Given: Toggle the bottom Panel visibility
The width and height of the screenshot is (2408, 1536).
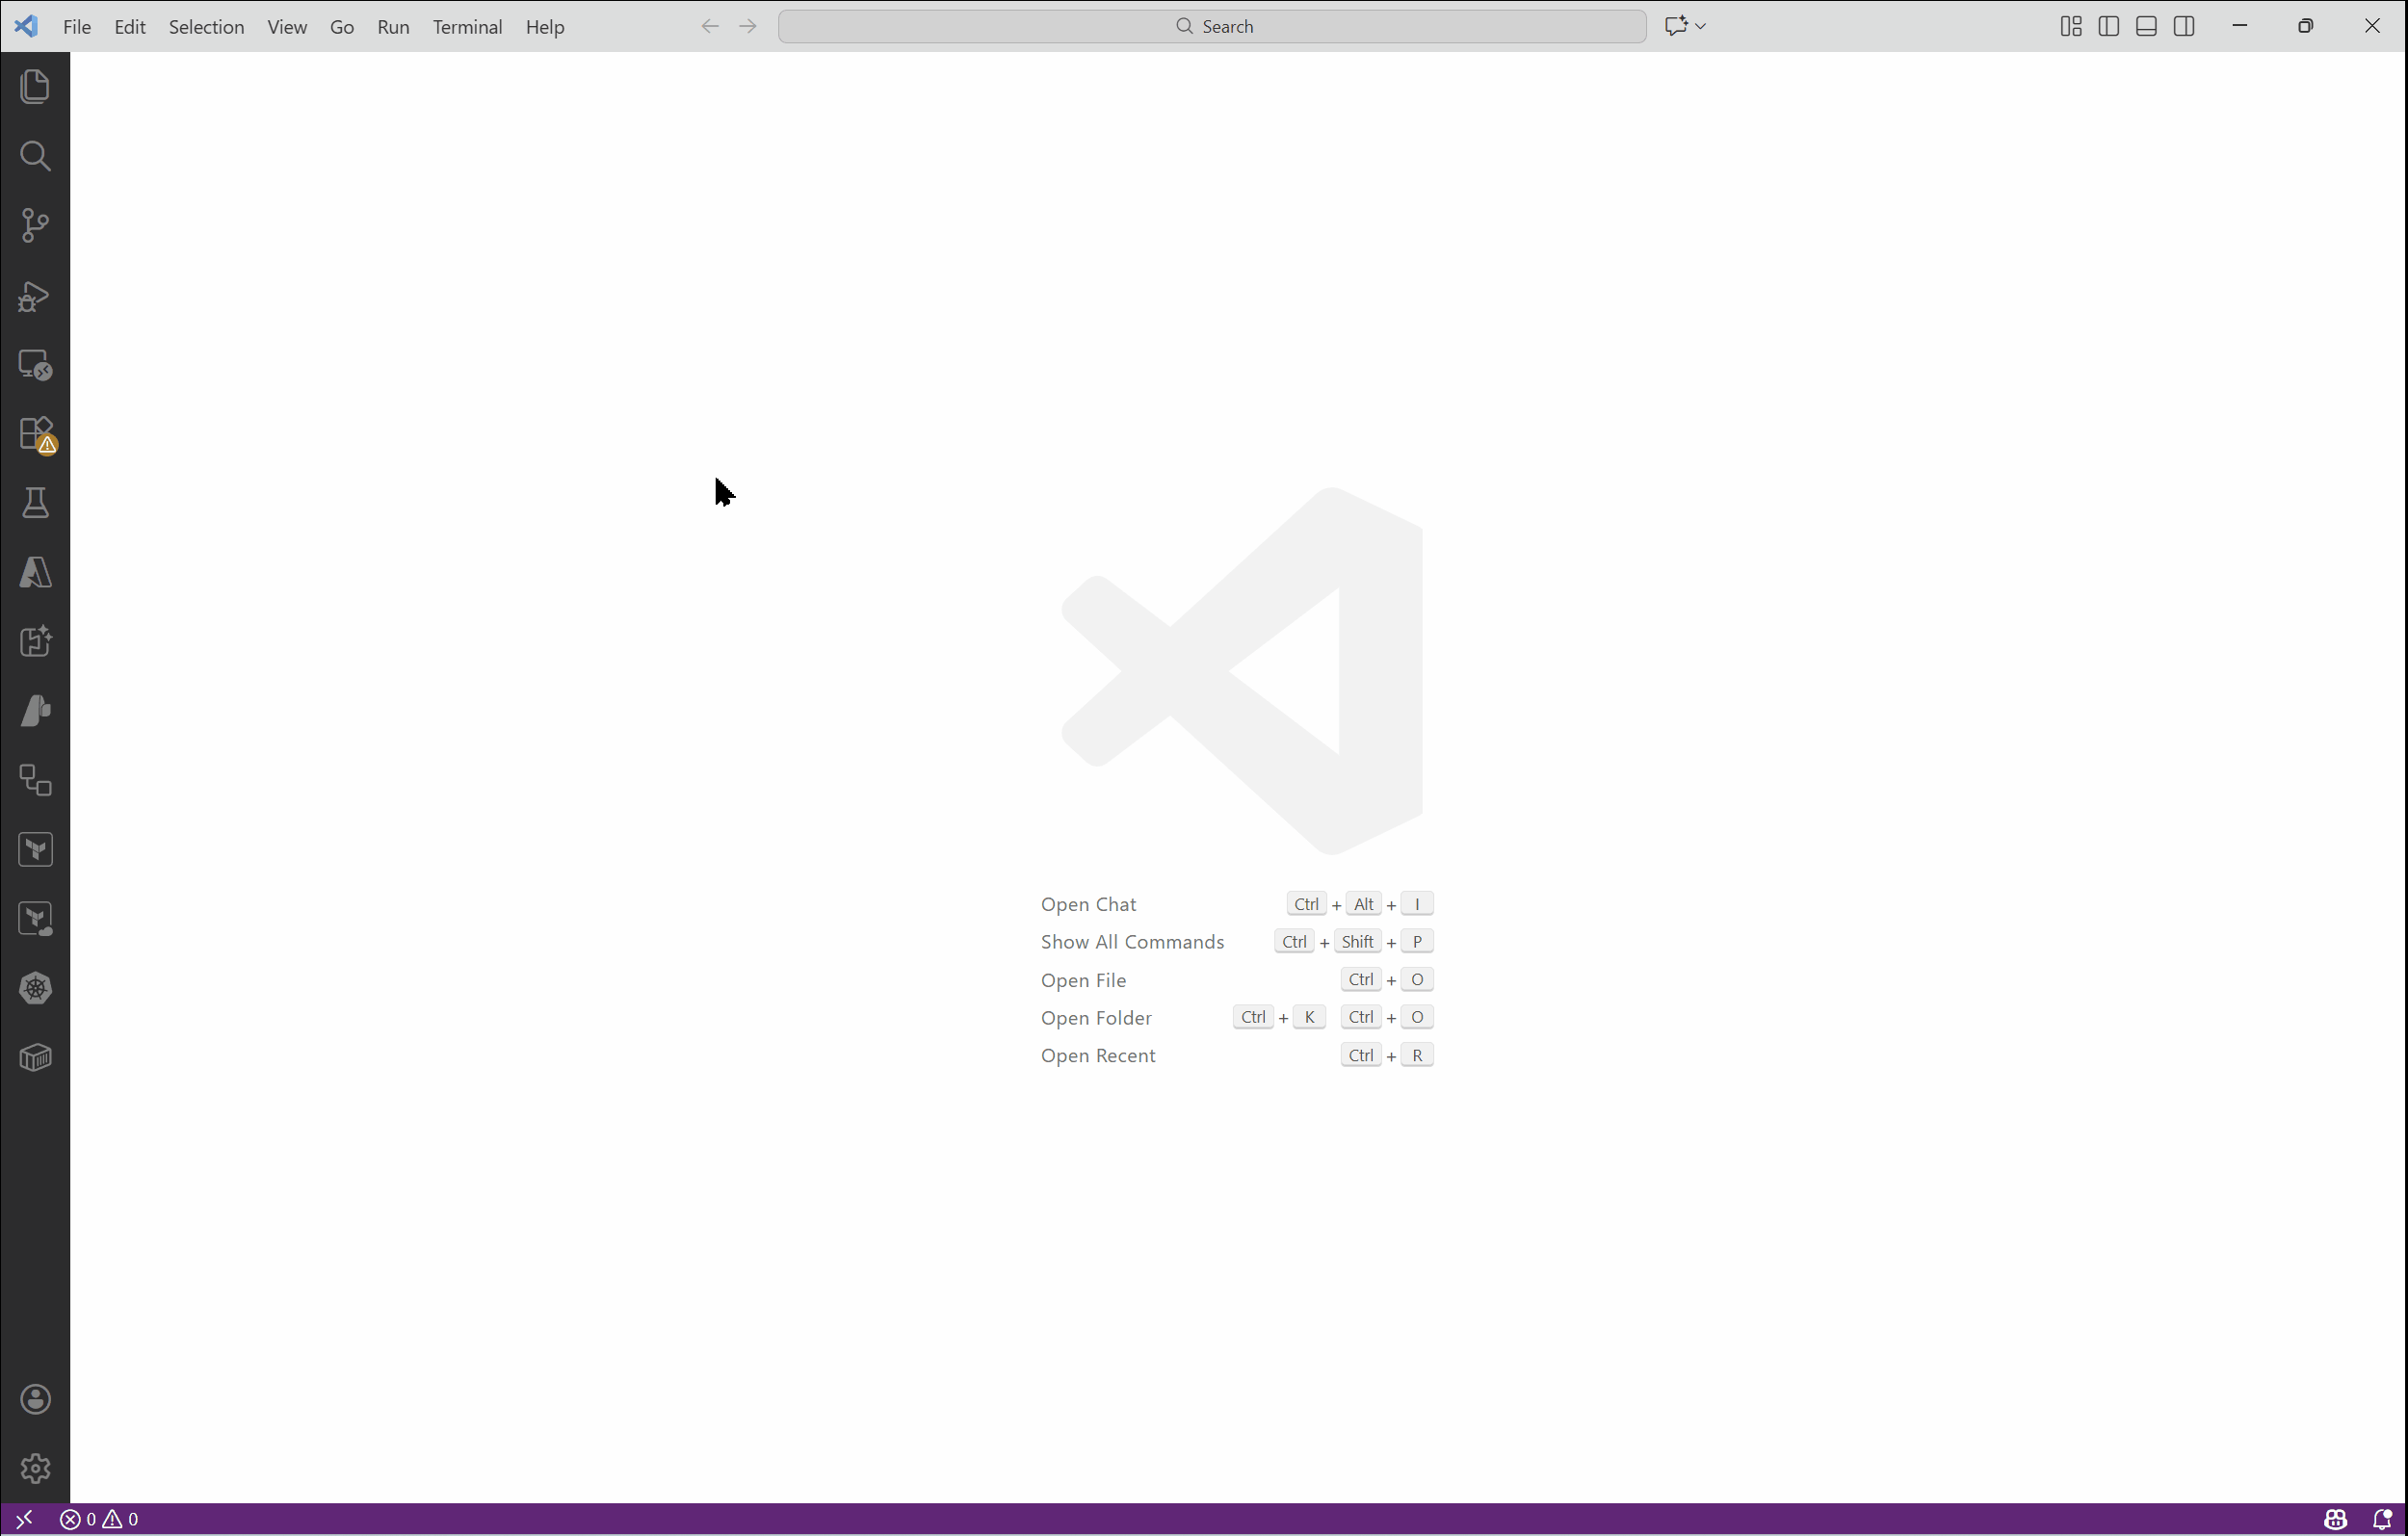Looking at the screenshot, I should point(2146,26).
